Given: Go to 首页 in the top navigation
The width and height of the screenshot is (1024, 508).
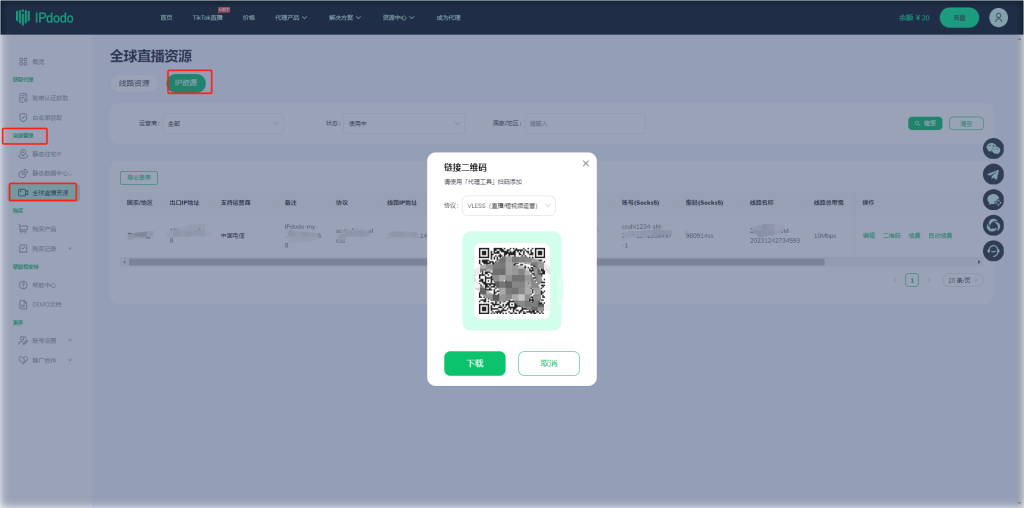Looking at the screenshot, I should pyautogui.click(x=167, y=18).
